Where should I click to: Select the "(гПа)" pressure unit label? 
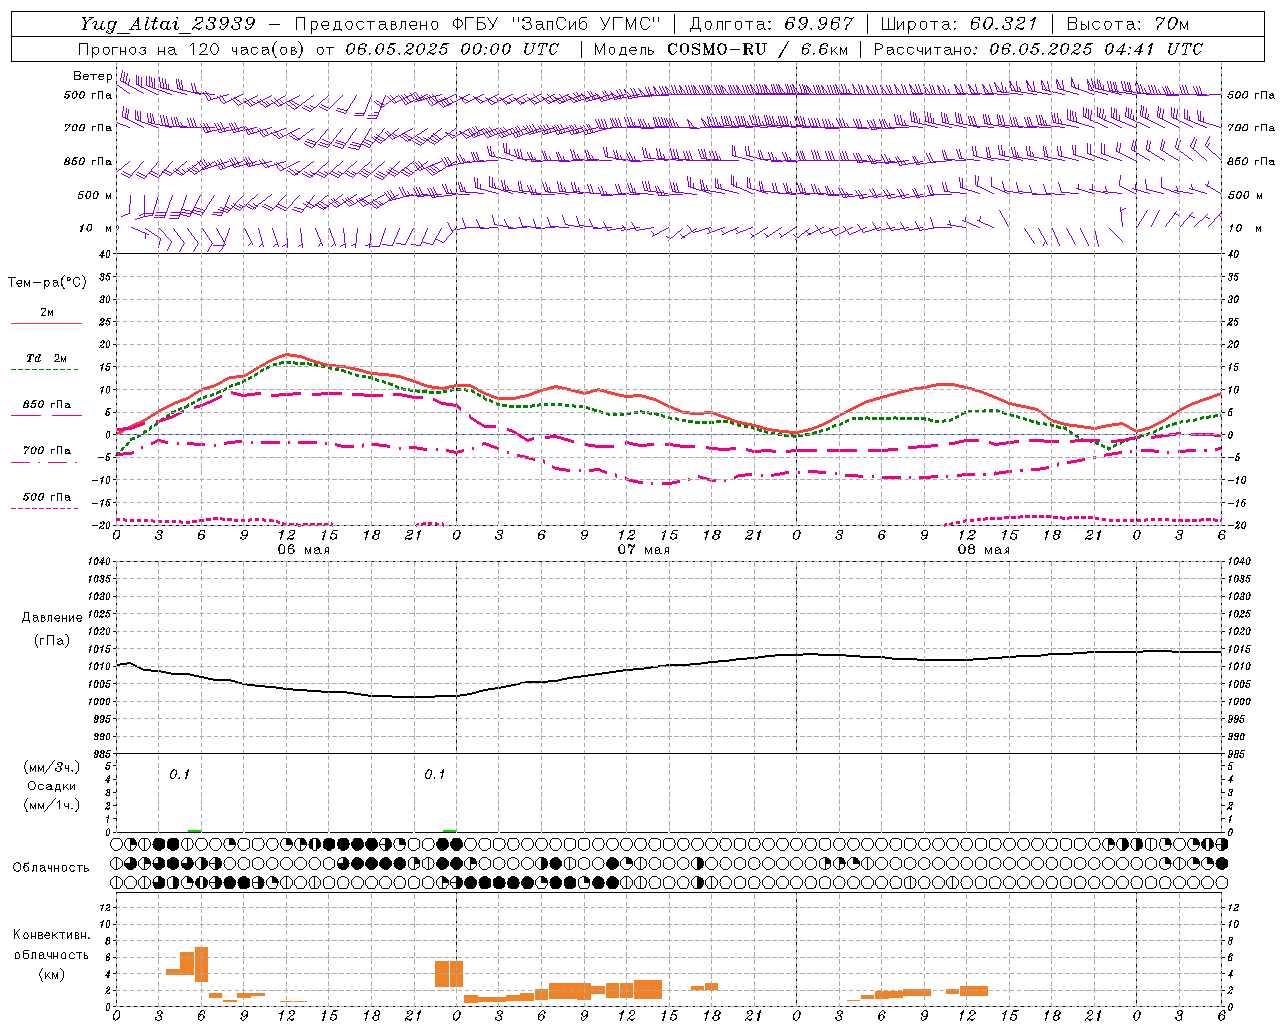[x=52, y=641]
